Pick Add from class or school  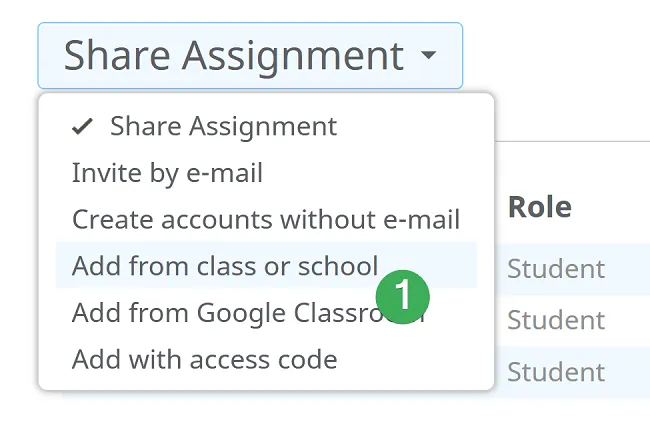225,266
